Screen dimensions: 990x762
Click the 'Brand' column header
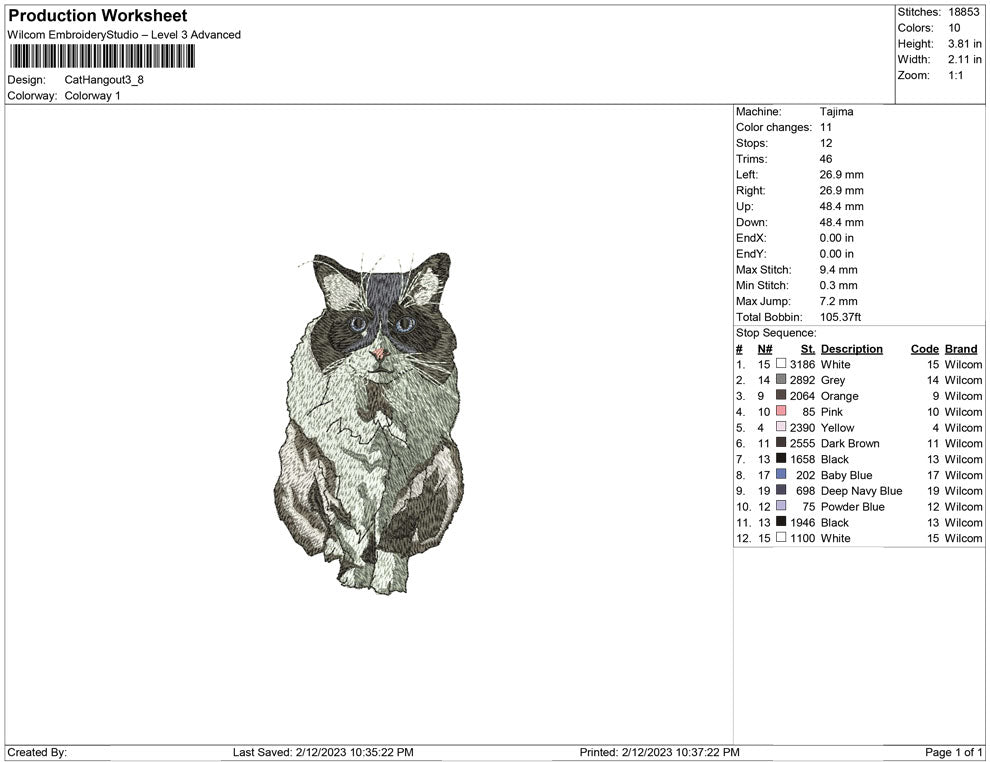click(961, 349)
